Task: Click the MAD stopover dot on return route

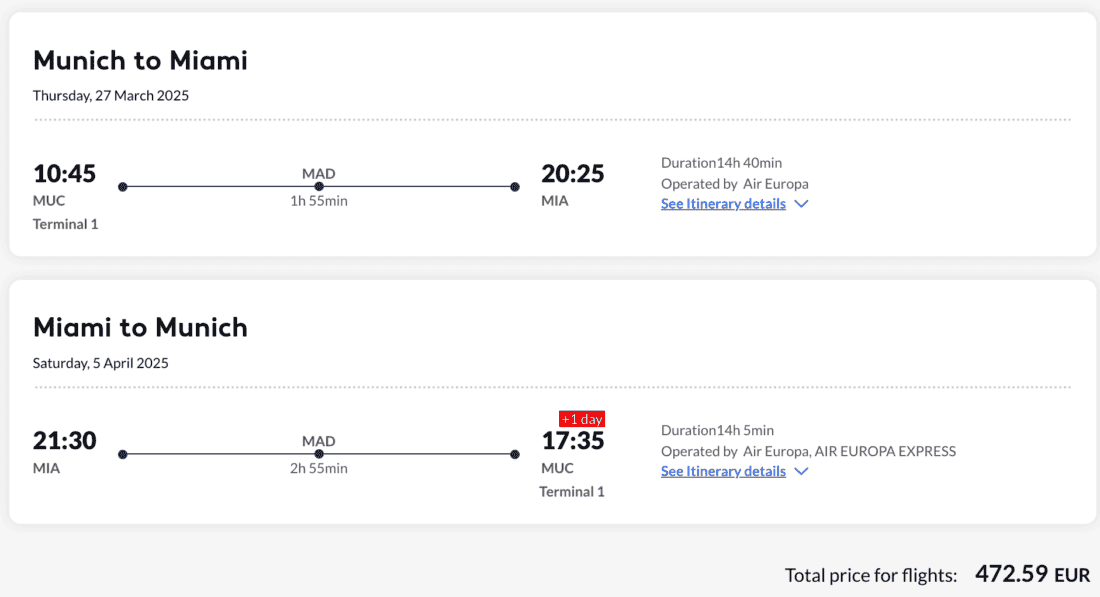Action: [319, 454]
